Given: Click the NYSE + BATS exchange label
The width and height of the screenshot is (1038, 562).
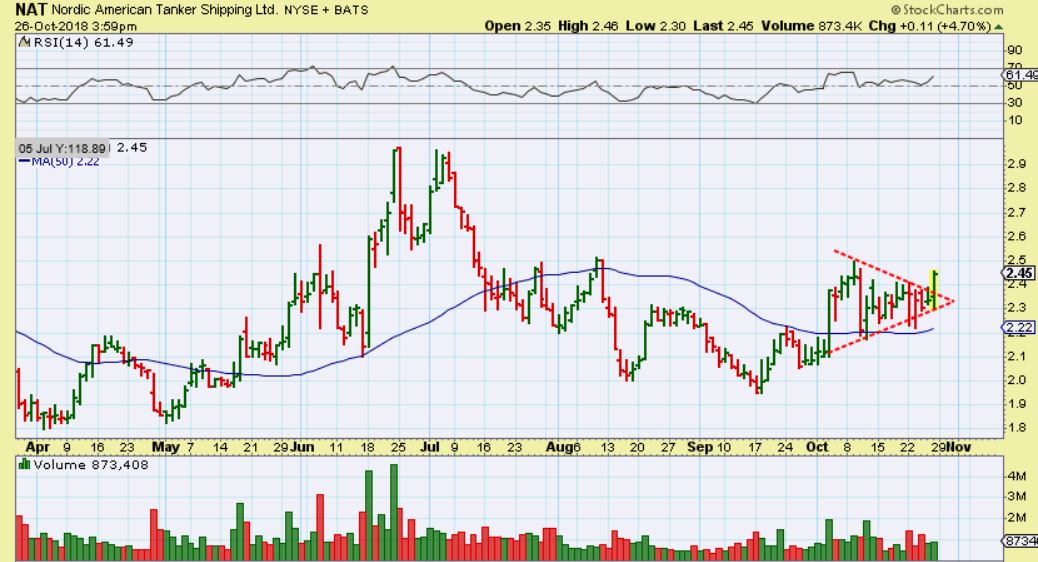Looking at the screenshot, I should [326, 10].
